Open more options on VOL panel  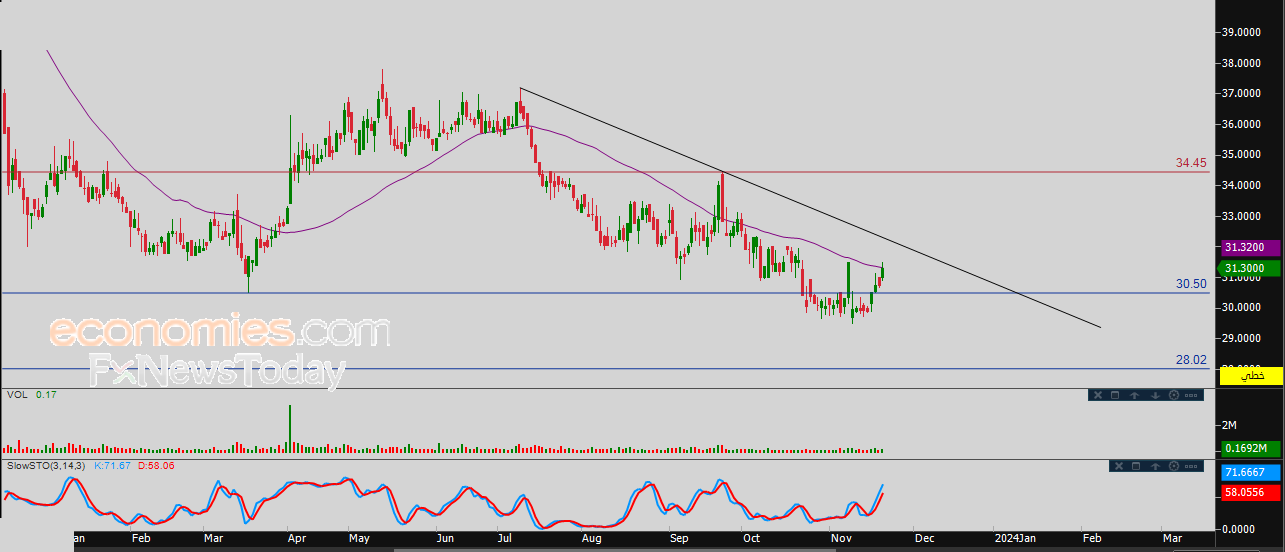[1191, 395]
